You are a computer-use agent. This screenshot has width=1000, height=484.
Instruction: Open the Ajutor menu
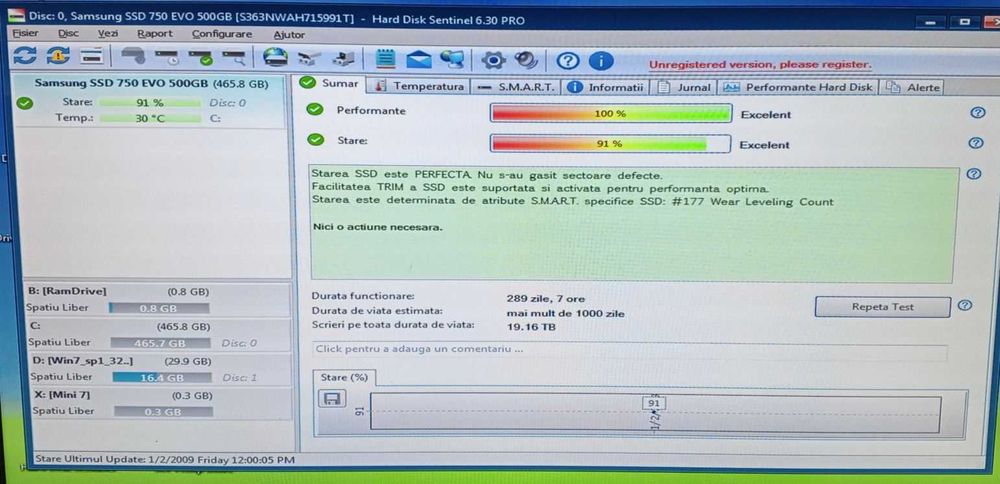(289, 35)
